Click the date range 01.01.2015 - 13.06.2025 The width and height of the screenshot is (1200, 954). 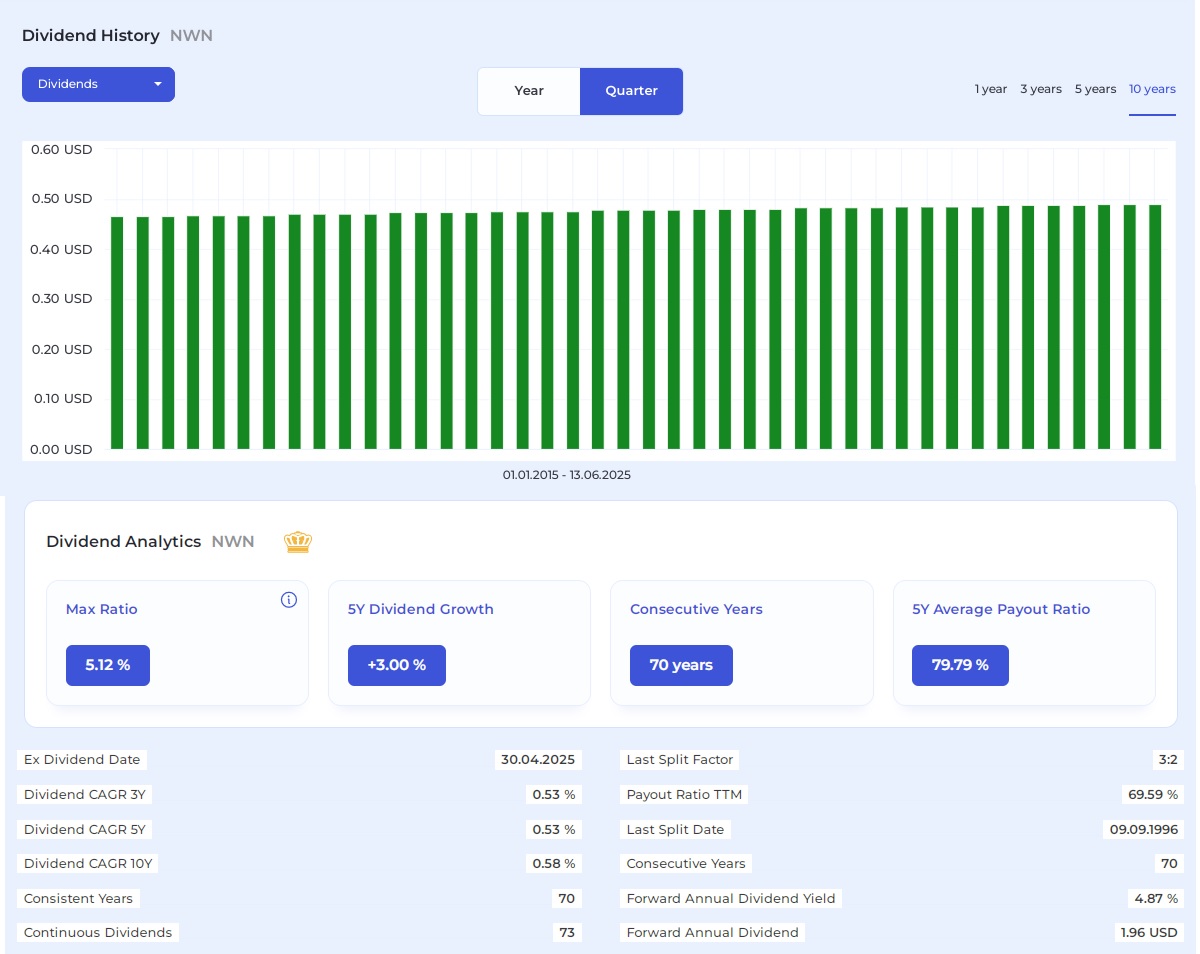567,475
